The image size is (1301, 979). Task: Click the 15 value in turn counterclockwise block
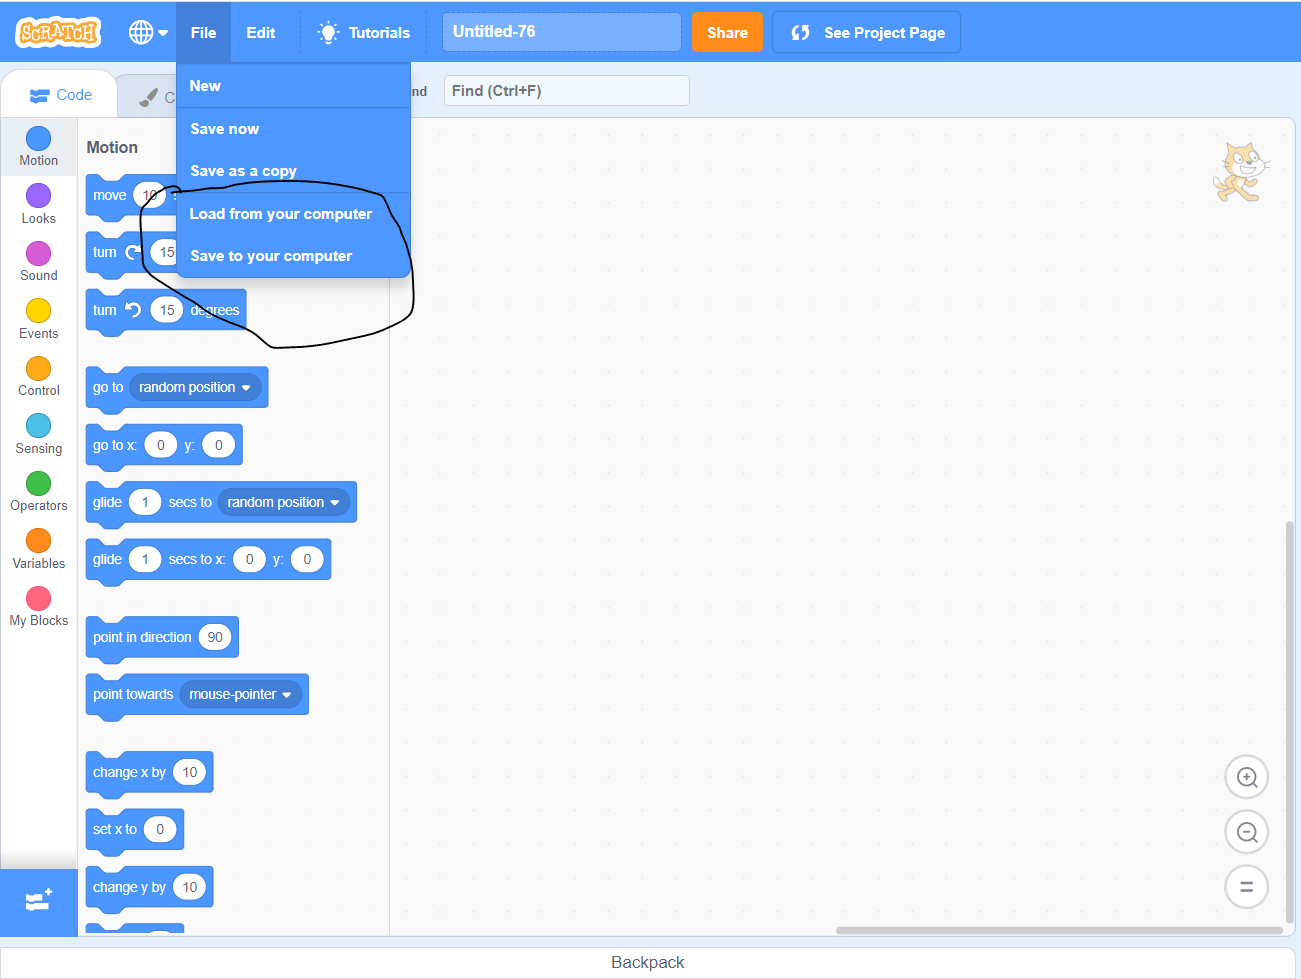(167, 310)
